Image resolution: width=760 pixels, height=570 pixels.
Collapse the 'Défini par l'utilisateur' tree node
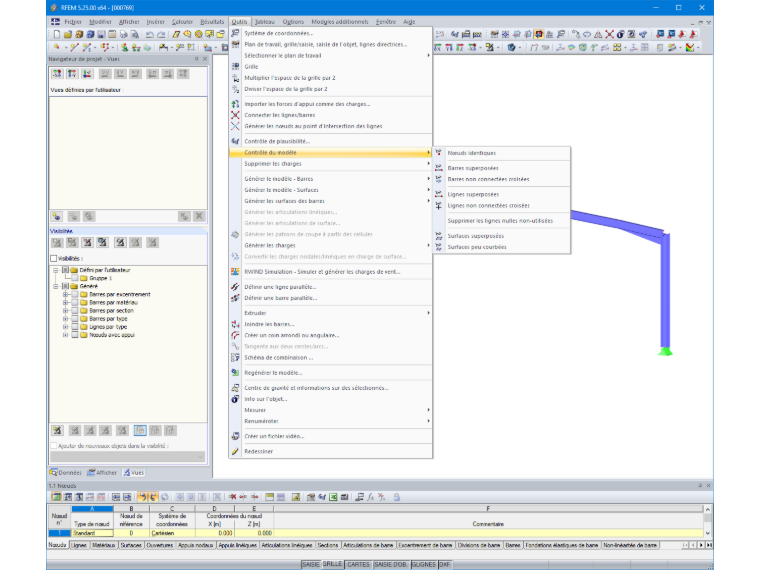coord(56,270)
